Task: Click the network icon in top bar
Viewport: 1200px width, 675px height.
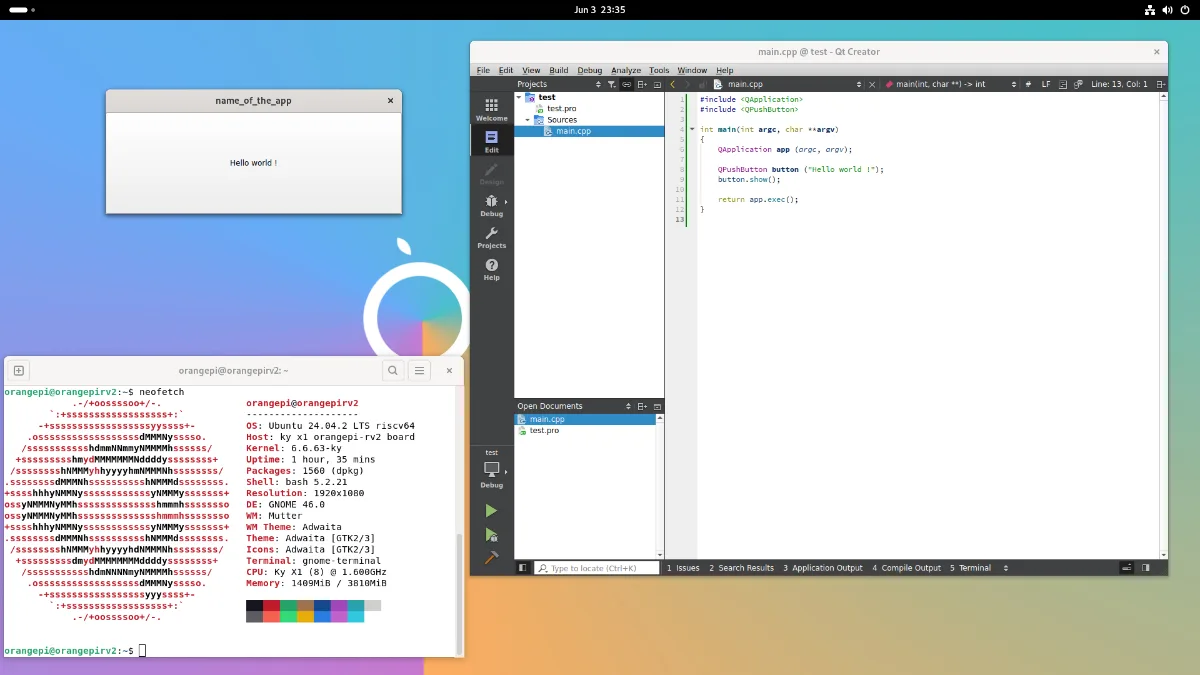Action: click(1150, 10)
